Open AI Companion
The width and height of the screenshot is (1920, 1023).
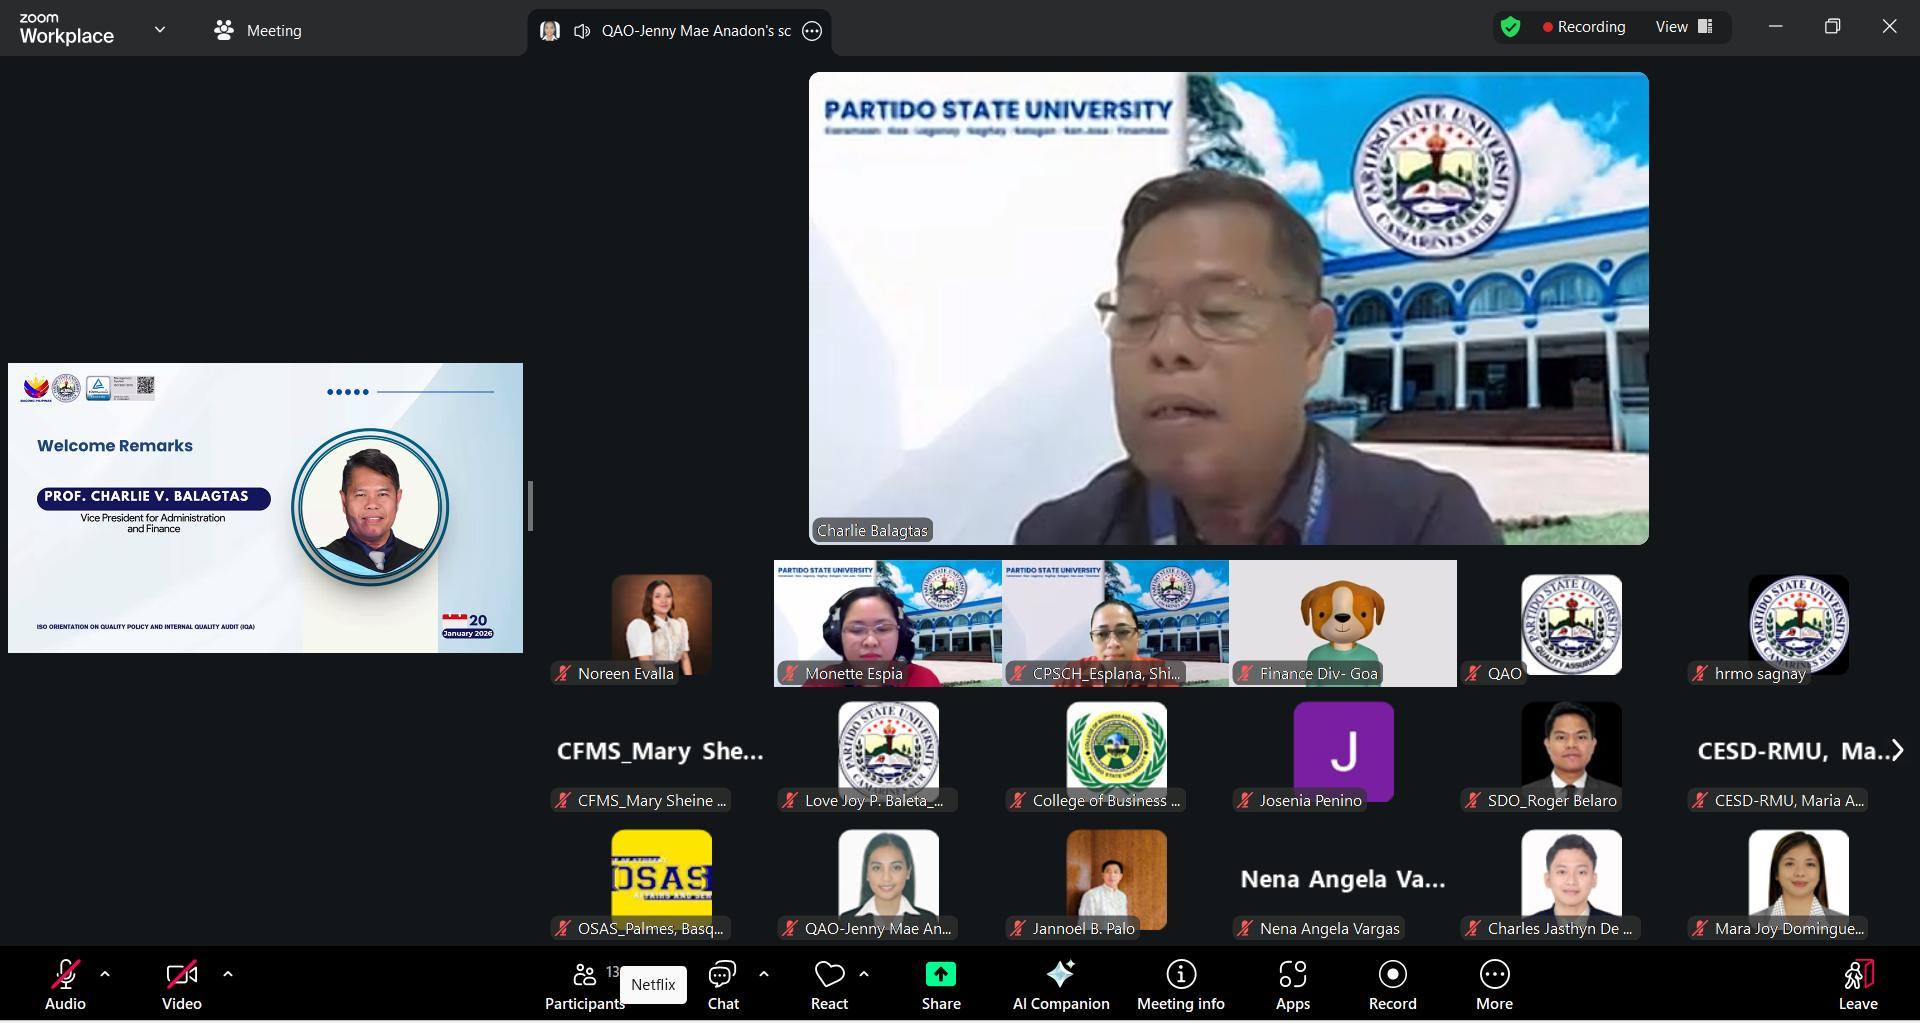coord(1060,985)
